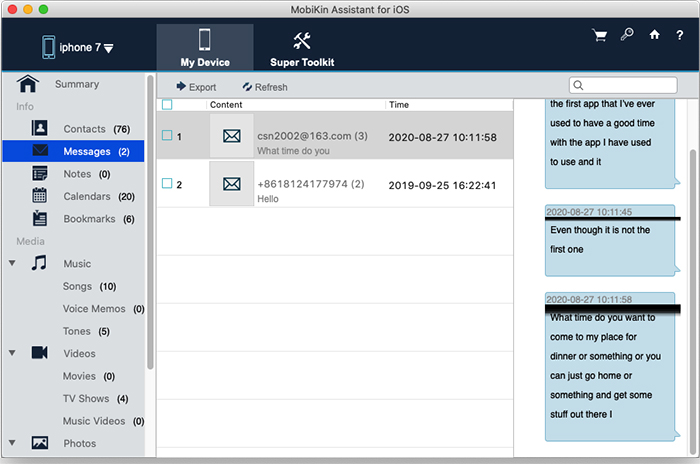This screenshot has height=464, width=700.
Task: Open Summary in the sidebar
Action: coord(77,84)
